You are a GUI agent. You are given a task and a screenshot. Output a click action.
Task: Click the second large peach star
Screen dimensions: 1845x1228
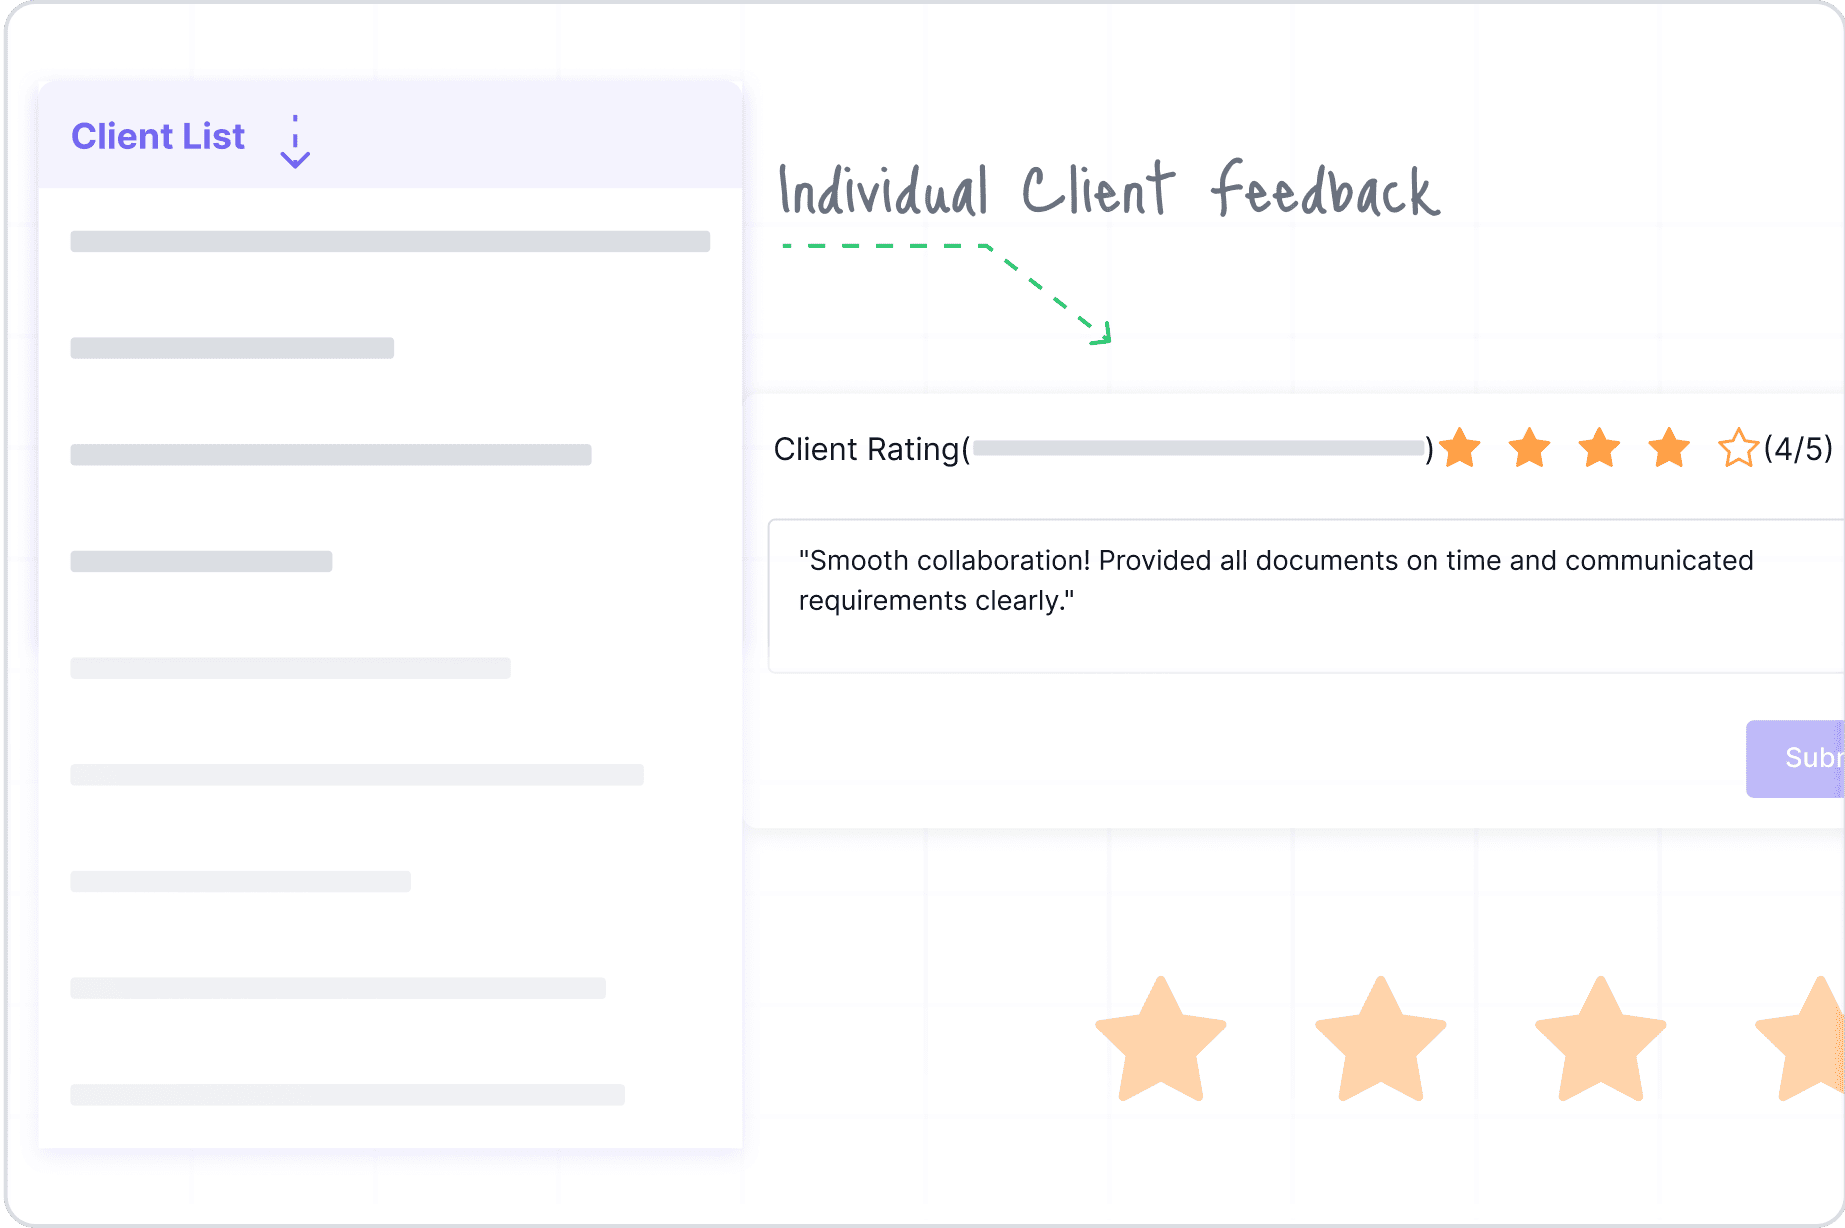[x=1381, y=1040]
